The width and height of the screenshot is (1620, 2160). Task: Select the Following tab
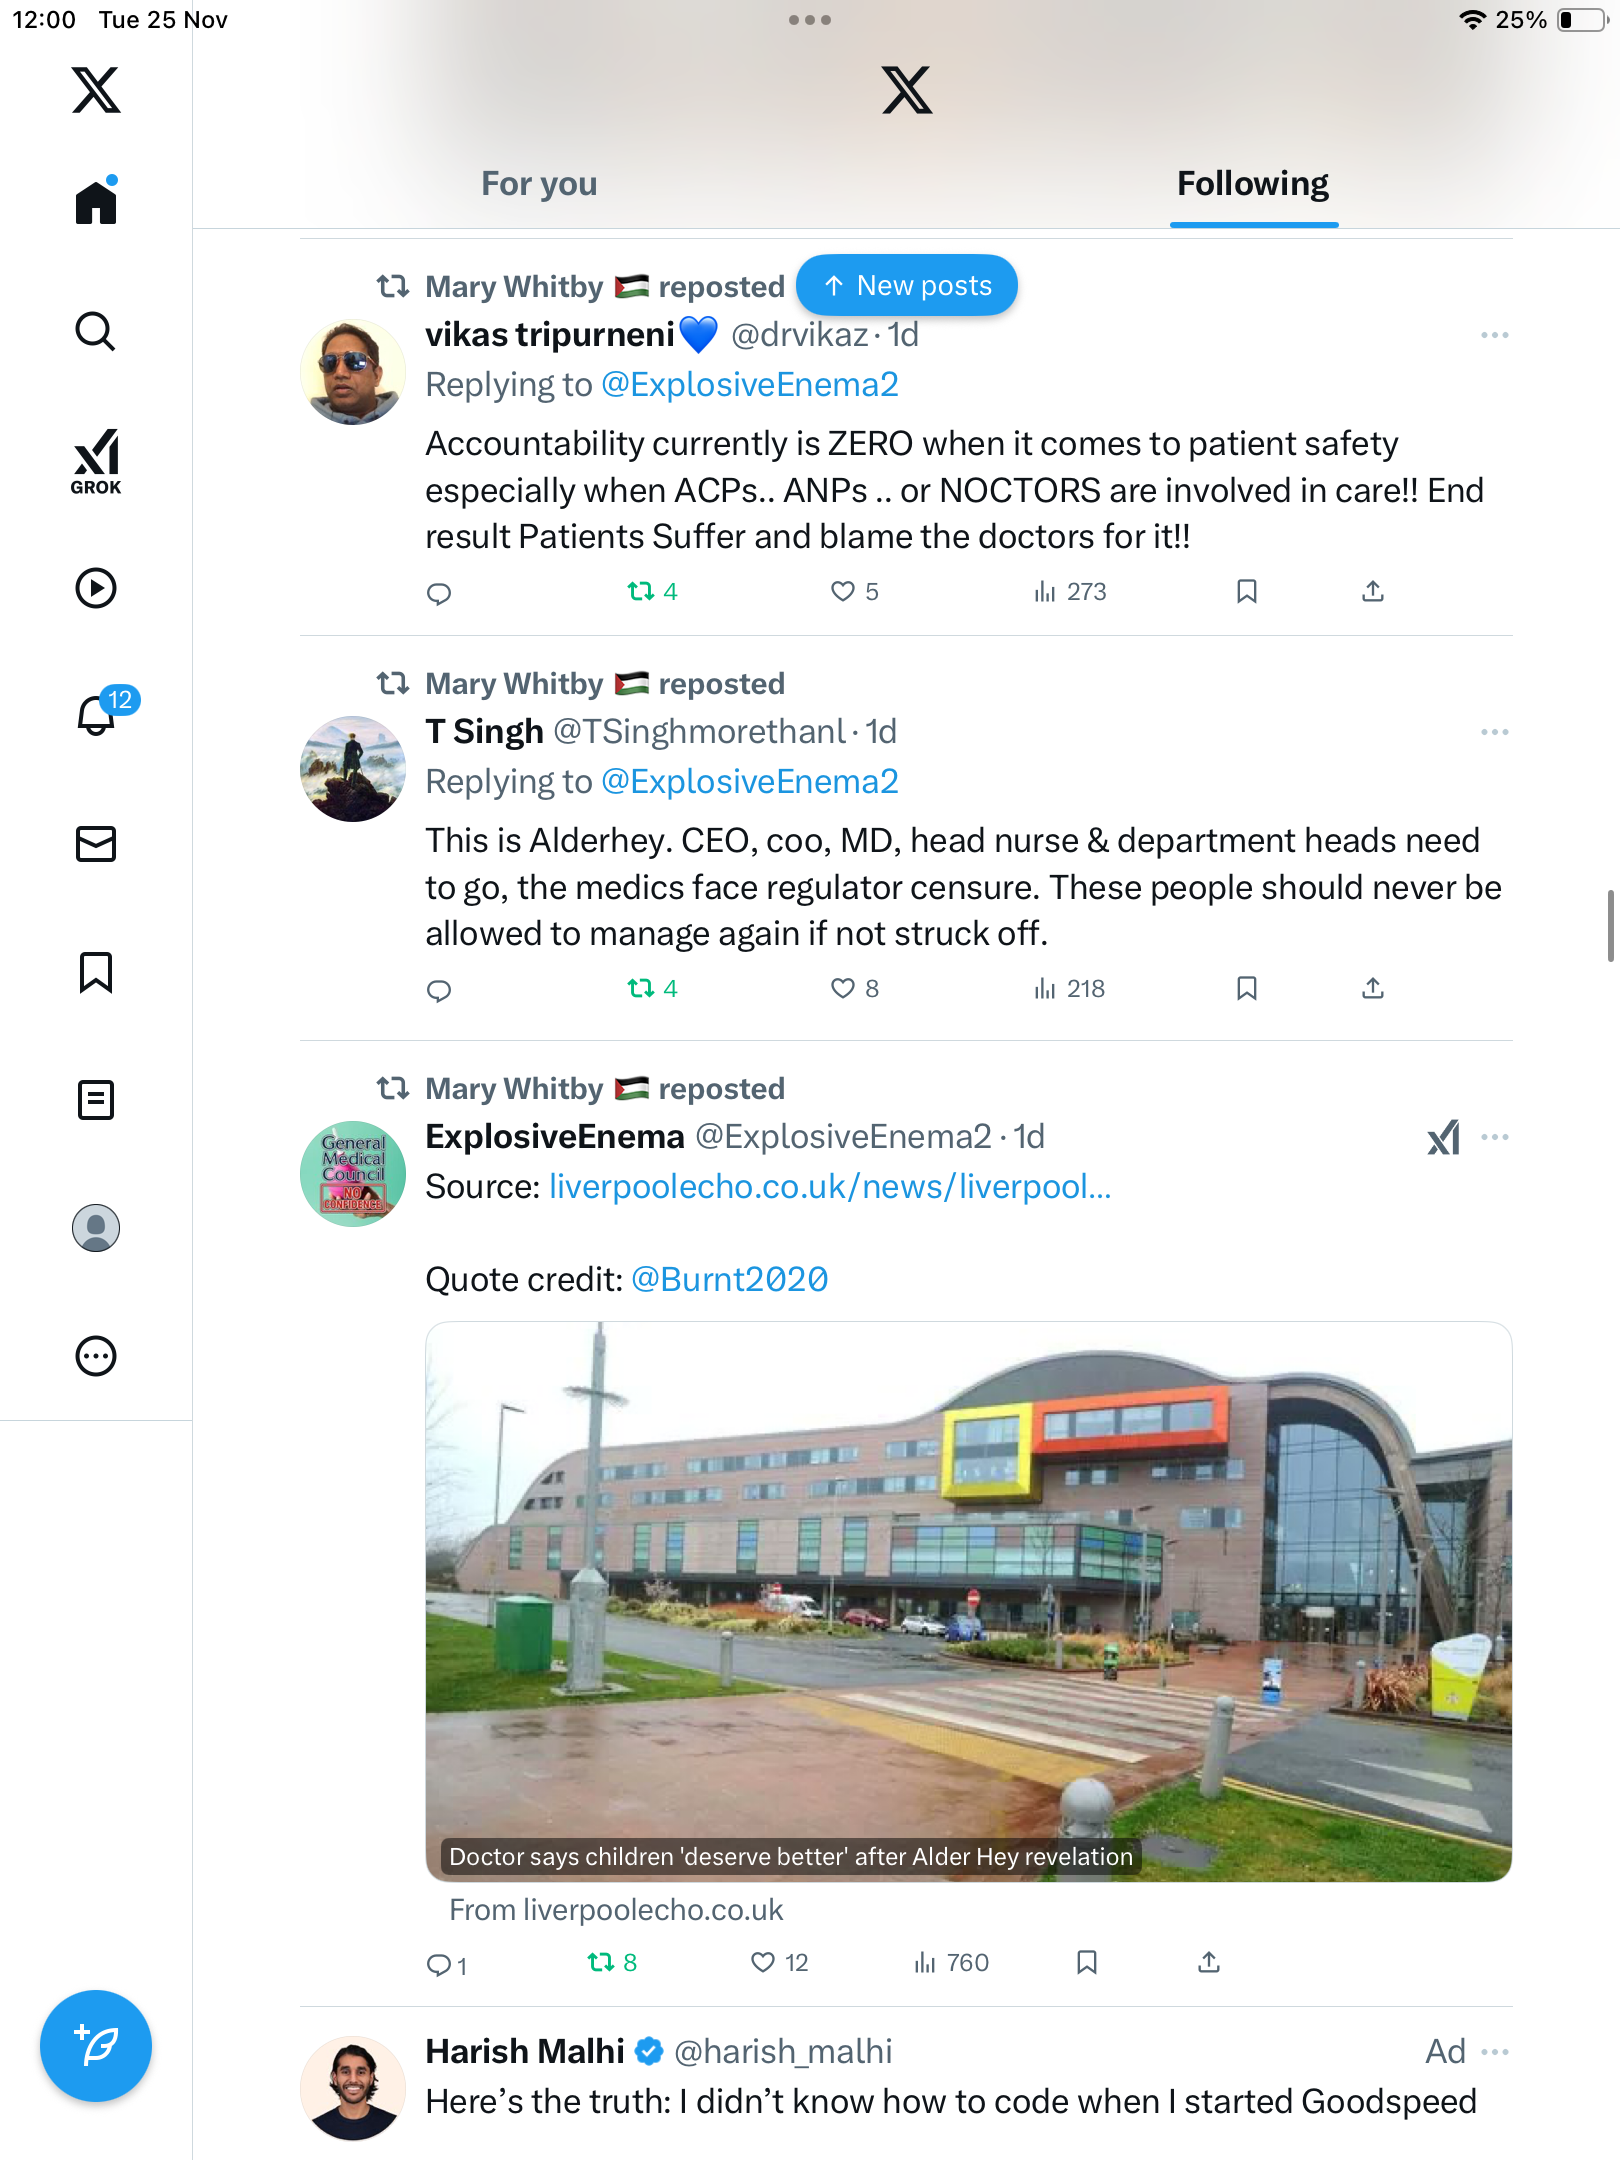tap(1253, 184)
